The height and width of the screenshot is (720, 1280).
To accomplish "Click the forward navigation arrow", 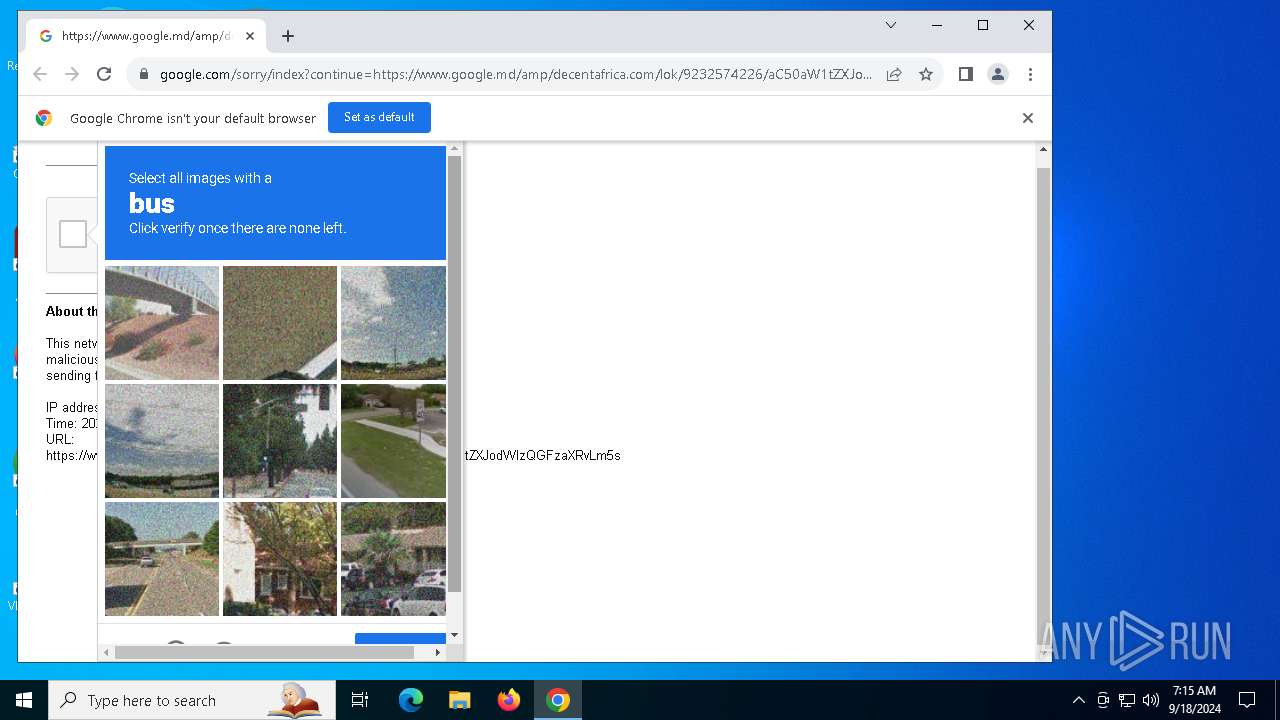I will [72, 74].
